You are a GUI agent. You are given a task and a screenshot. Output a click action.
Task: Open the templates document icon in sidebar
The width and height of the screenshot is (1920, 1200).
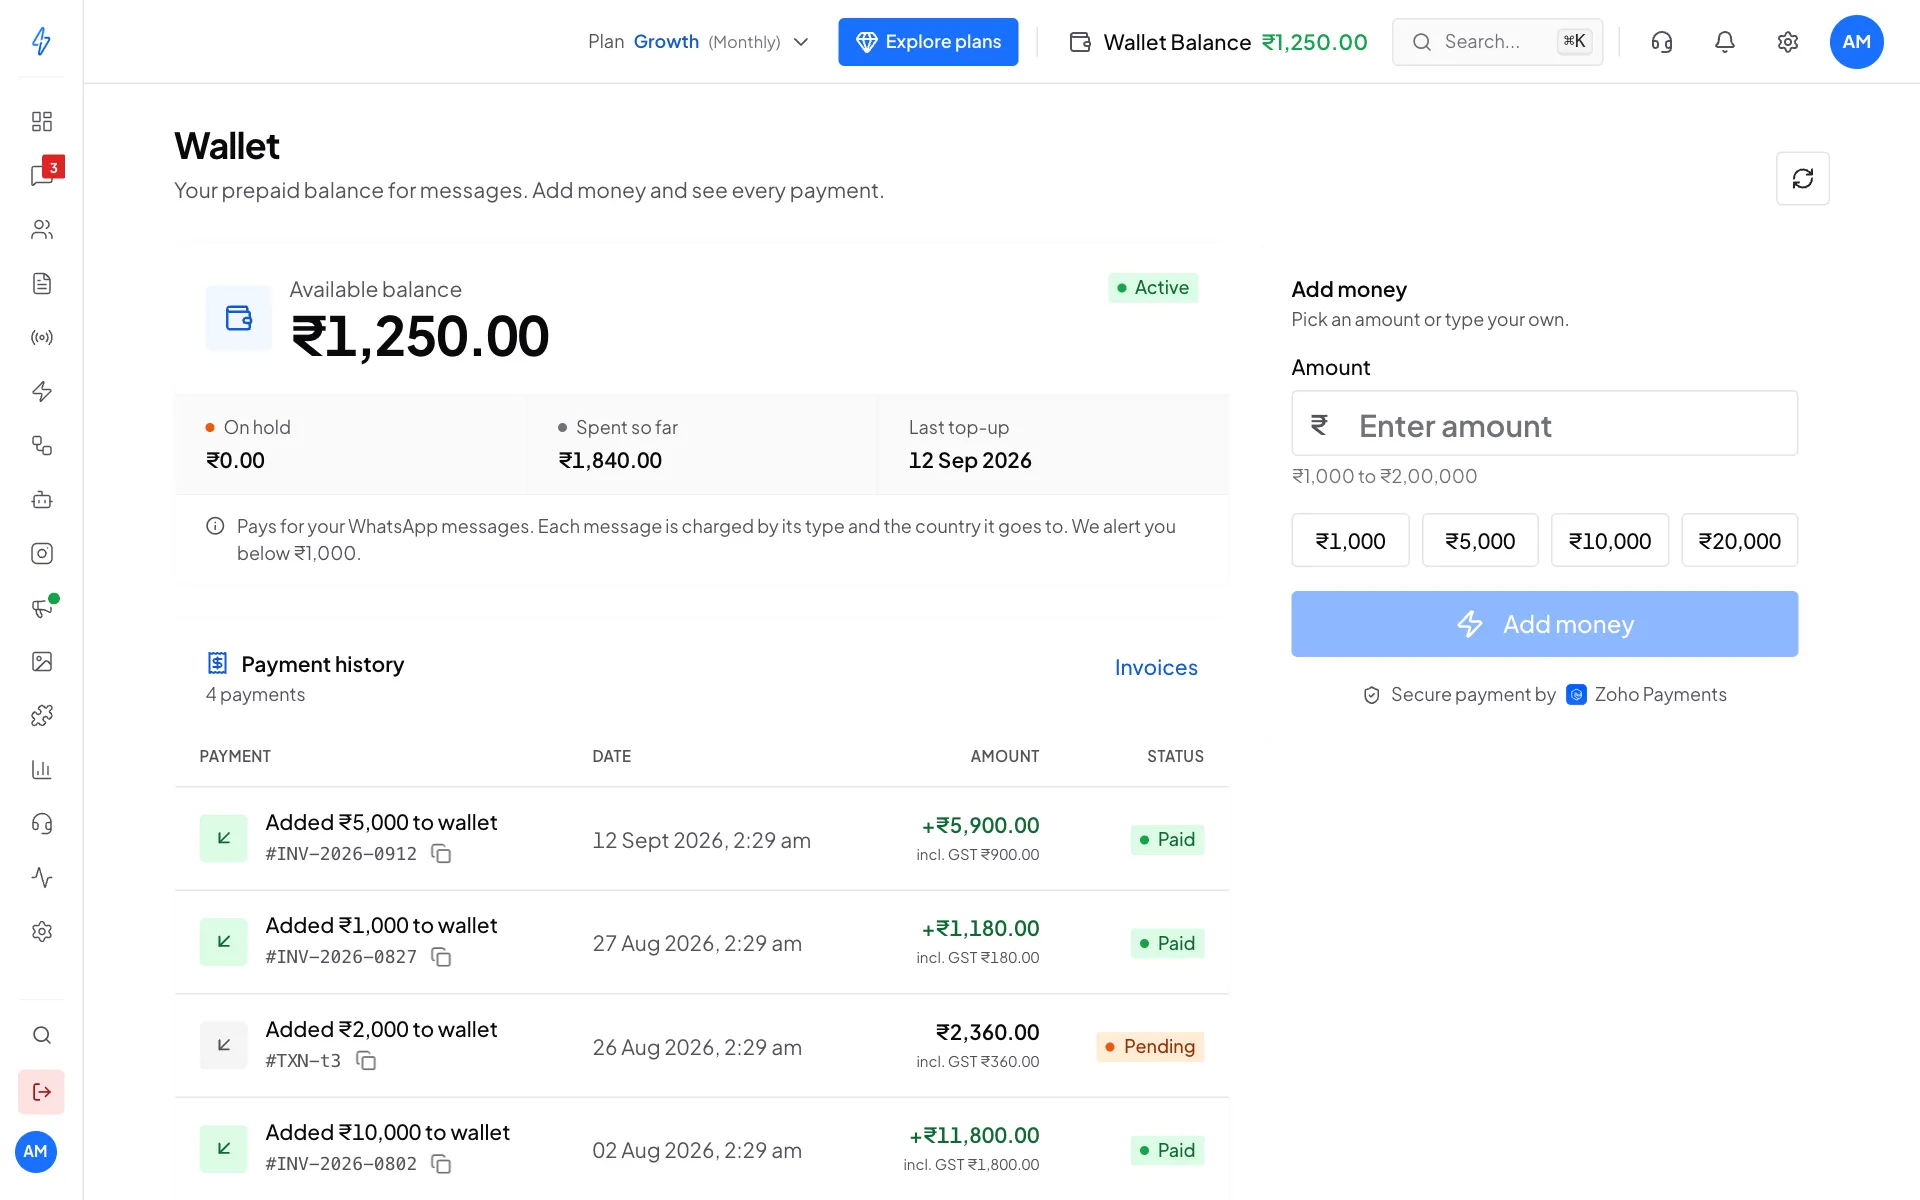[41, 283]
